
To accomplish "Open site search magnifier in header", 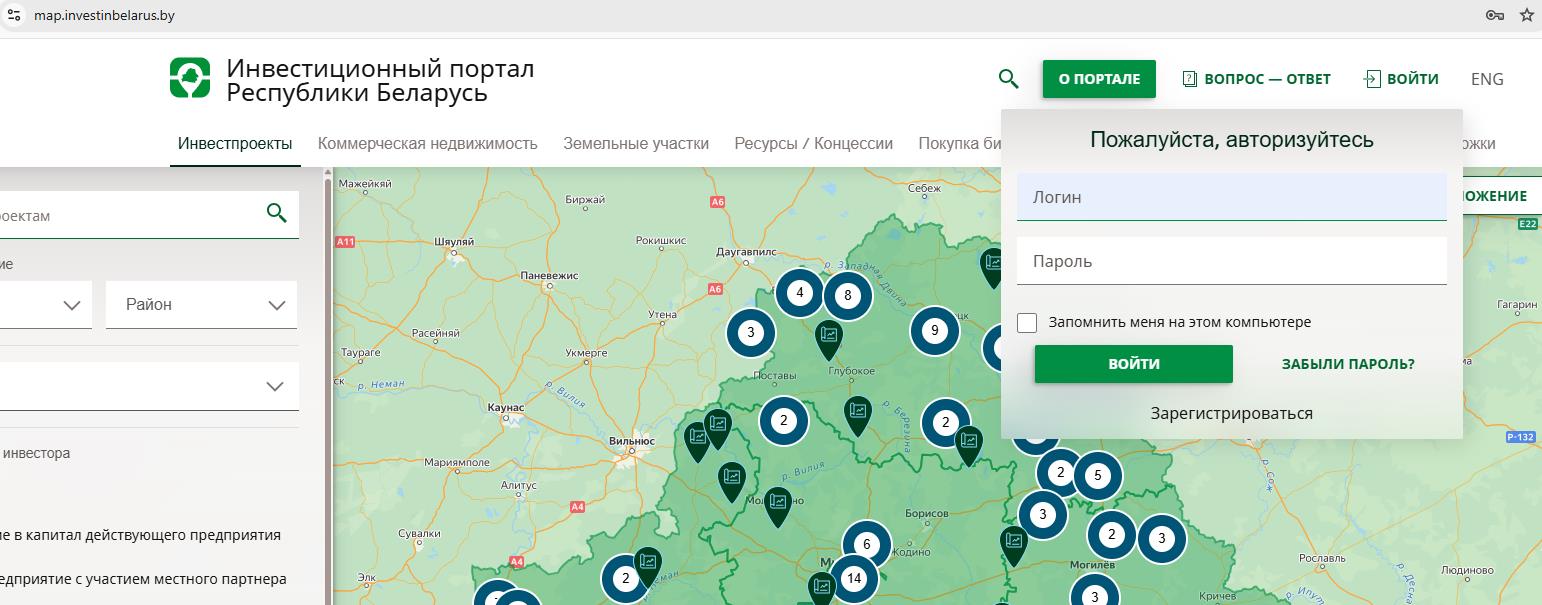I will (1008, 79).
